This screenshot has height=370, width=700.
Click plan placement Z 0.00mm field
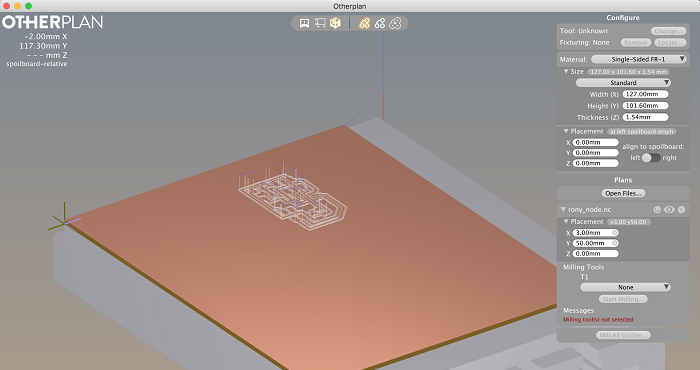(596, 254)
